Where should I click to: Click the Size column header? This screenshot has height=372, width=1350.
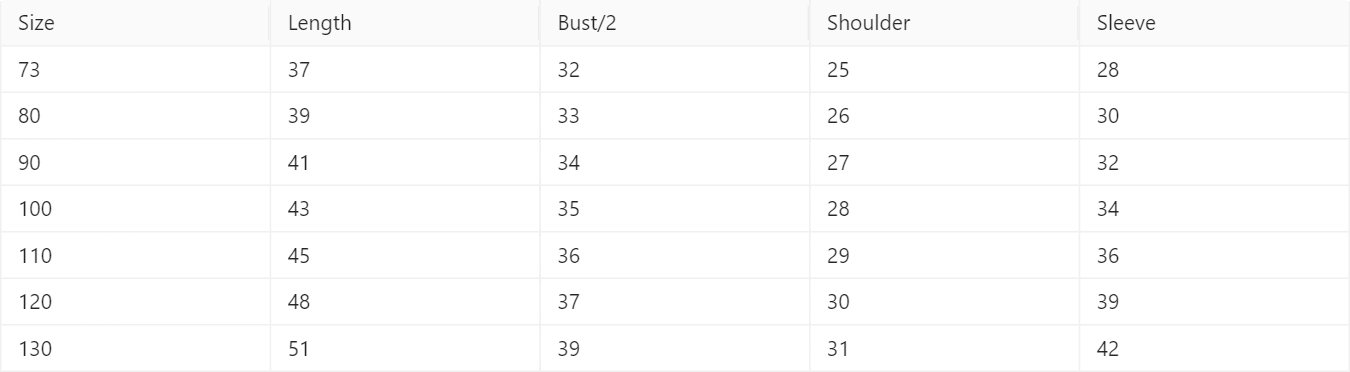pos(135,24)
